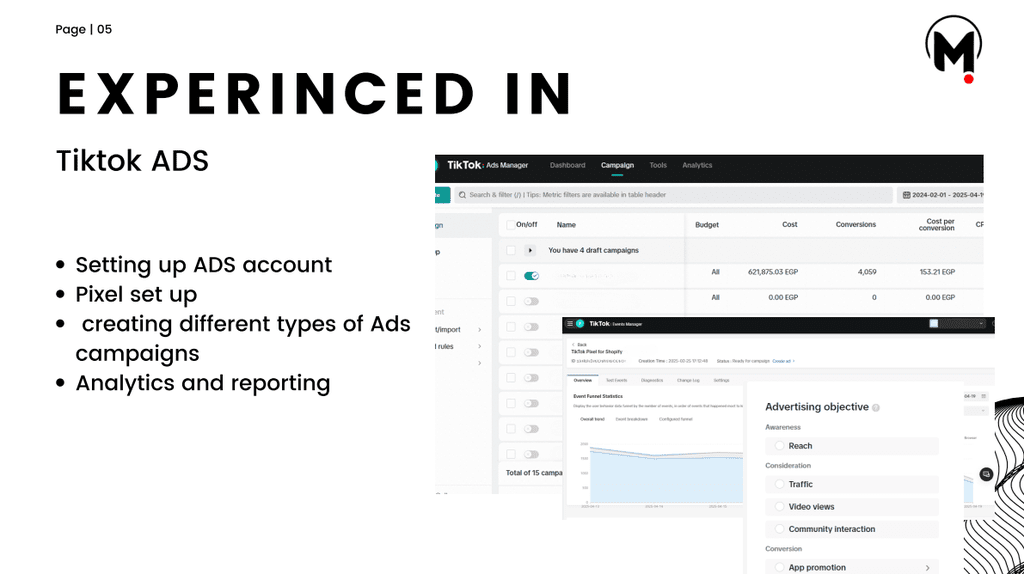Click the Cost column header
The image size is (1024, 574).
coord(790,225)
